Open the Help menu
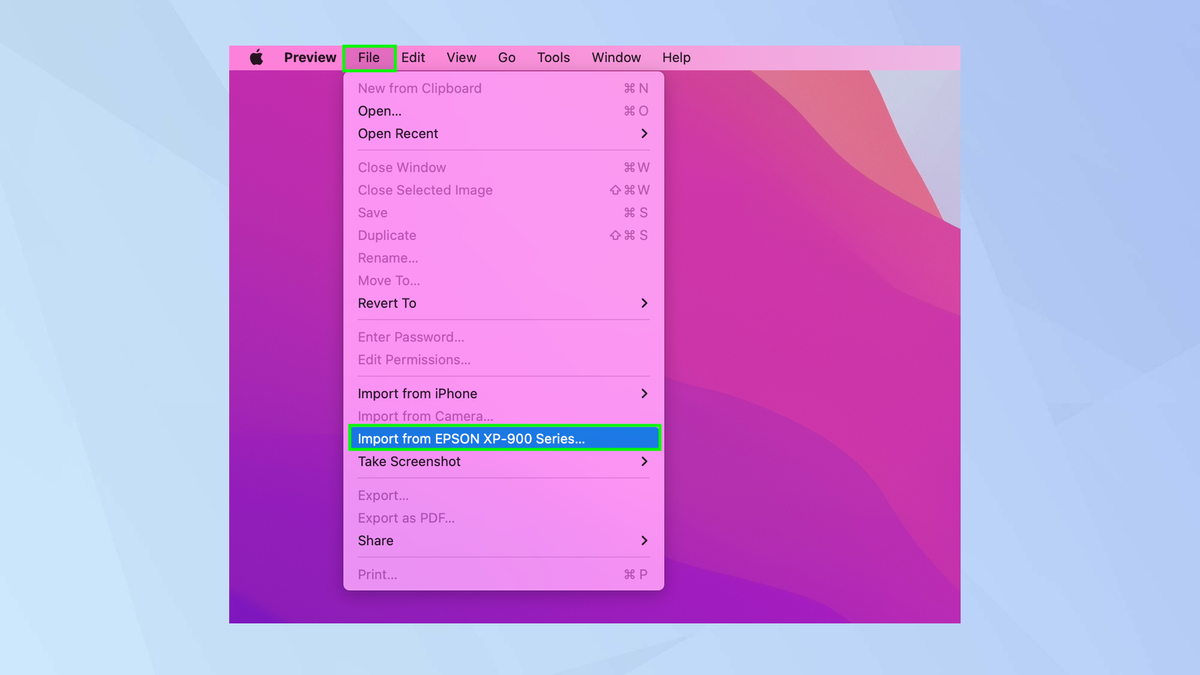Image resolution: width=1200 pixels, height=675 pixels. coord(676,57)
